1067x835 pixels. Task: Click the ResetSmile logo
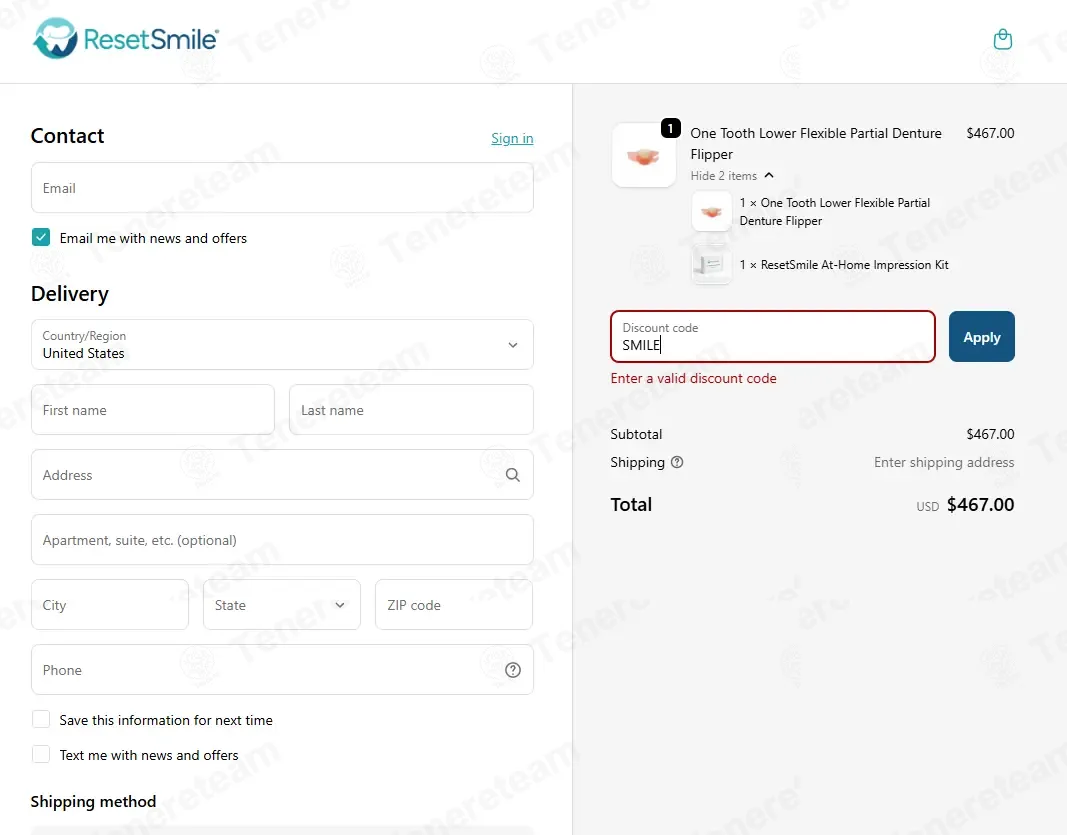pyautogui.click(x=126, y=39)
